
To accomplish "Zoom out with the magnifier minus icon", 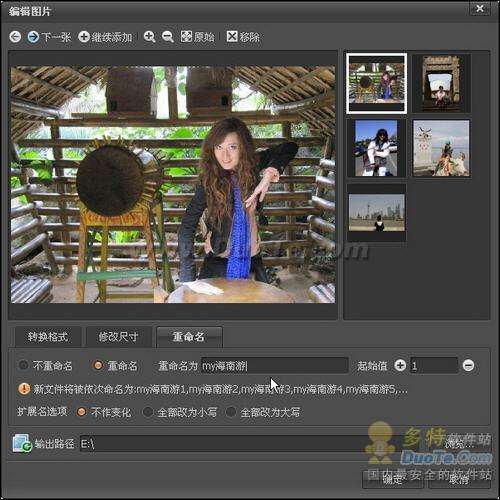I will coord(168,37).
